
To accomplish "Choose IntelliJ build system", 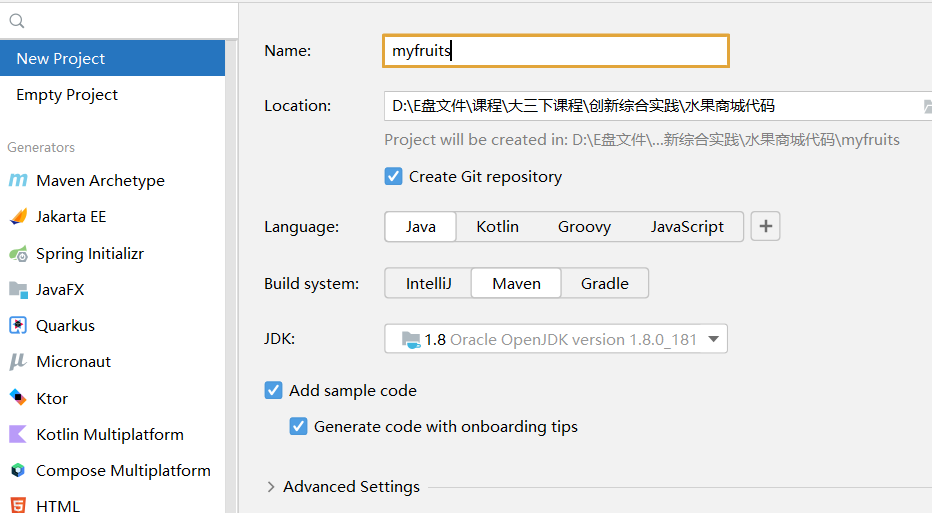I will 429,284.
